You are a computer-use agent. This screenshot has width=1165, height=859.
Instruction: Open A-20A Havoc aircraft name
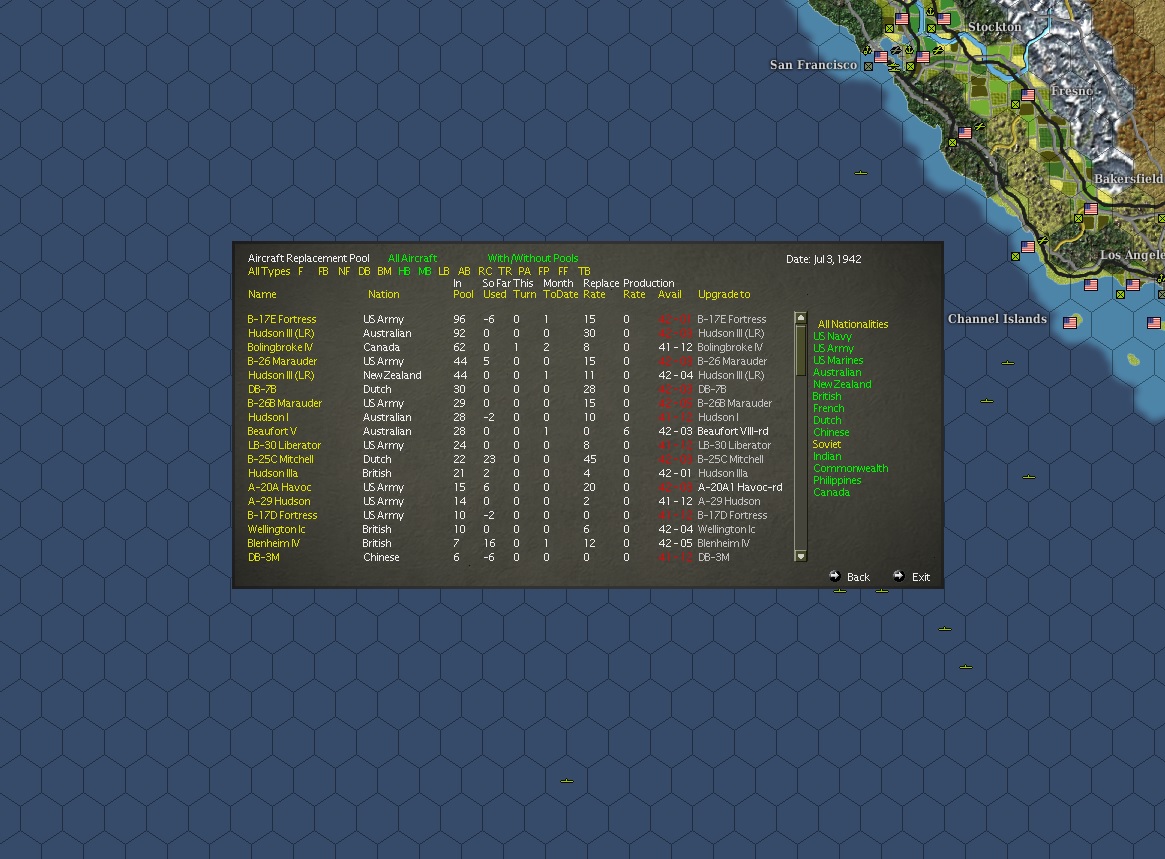279,487
